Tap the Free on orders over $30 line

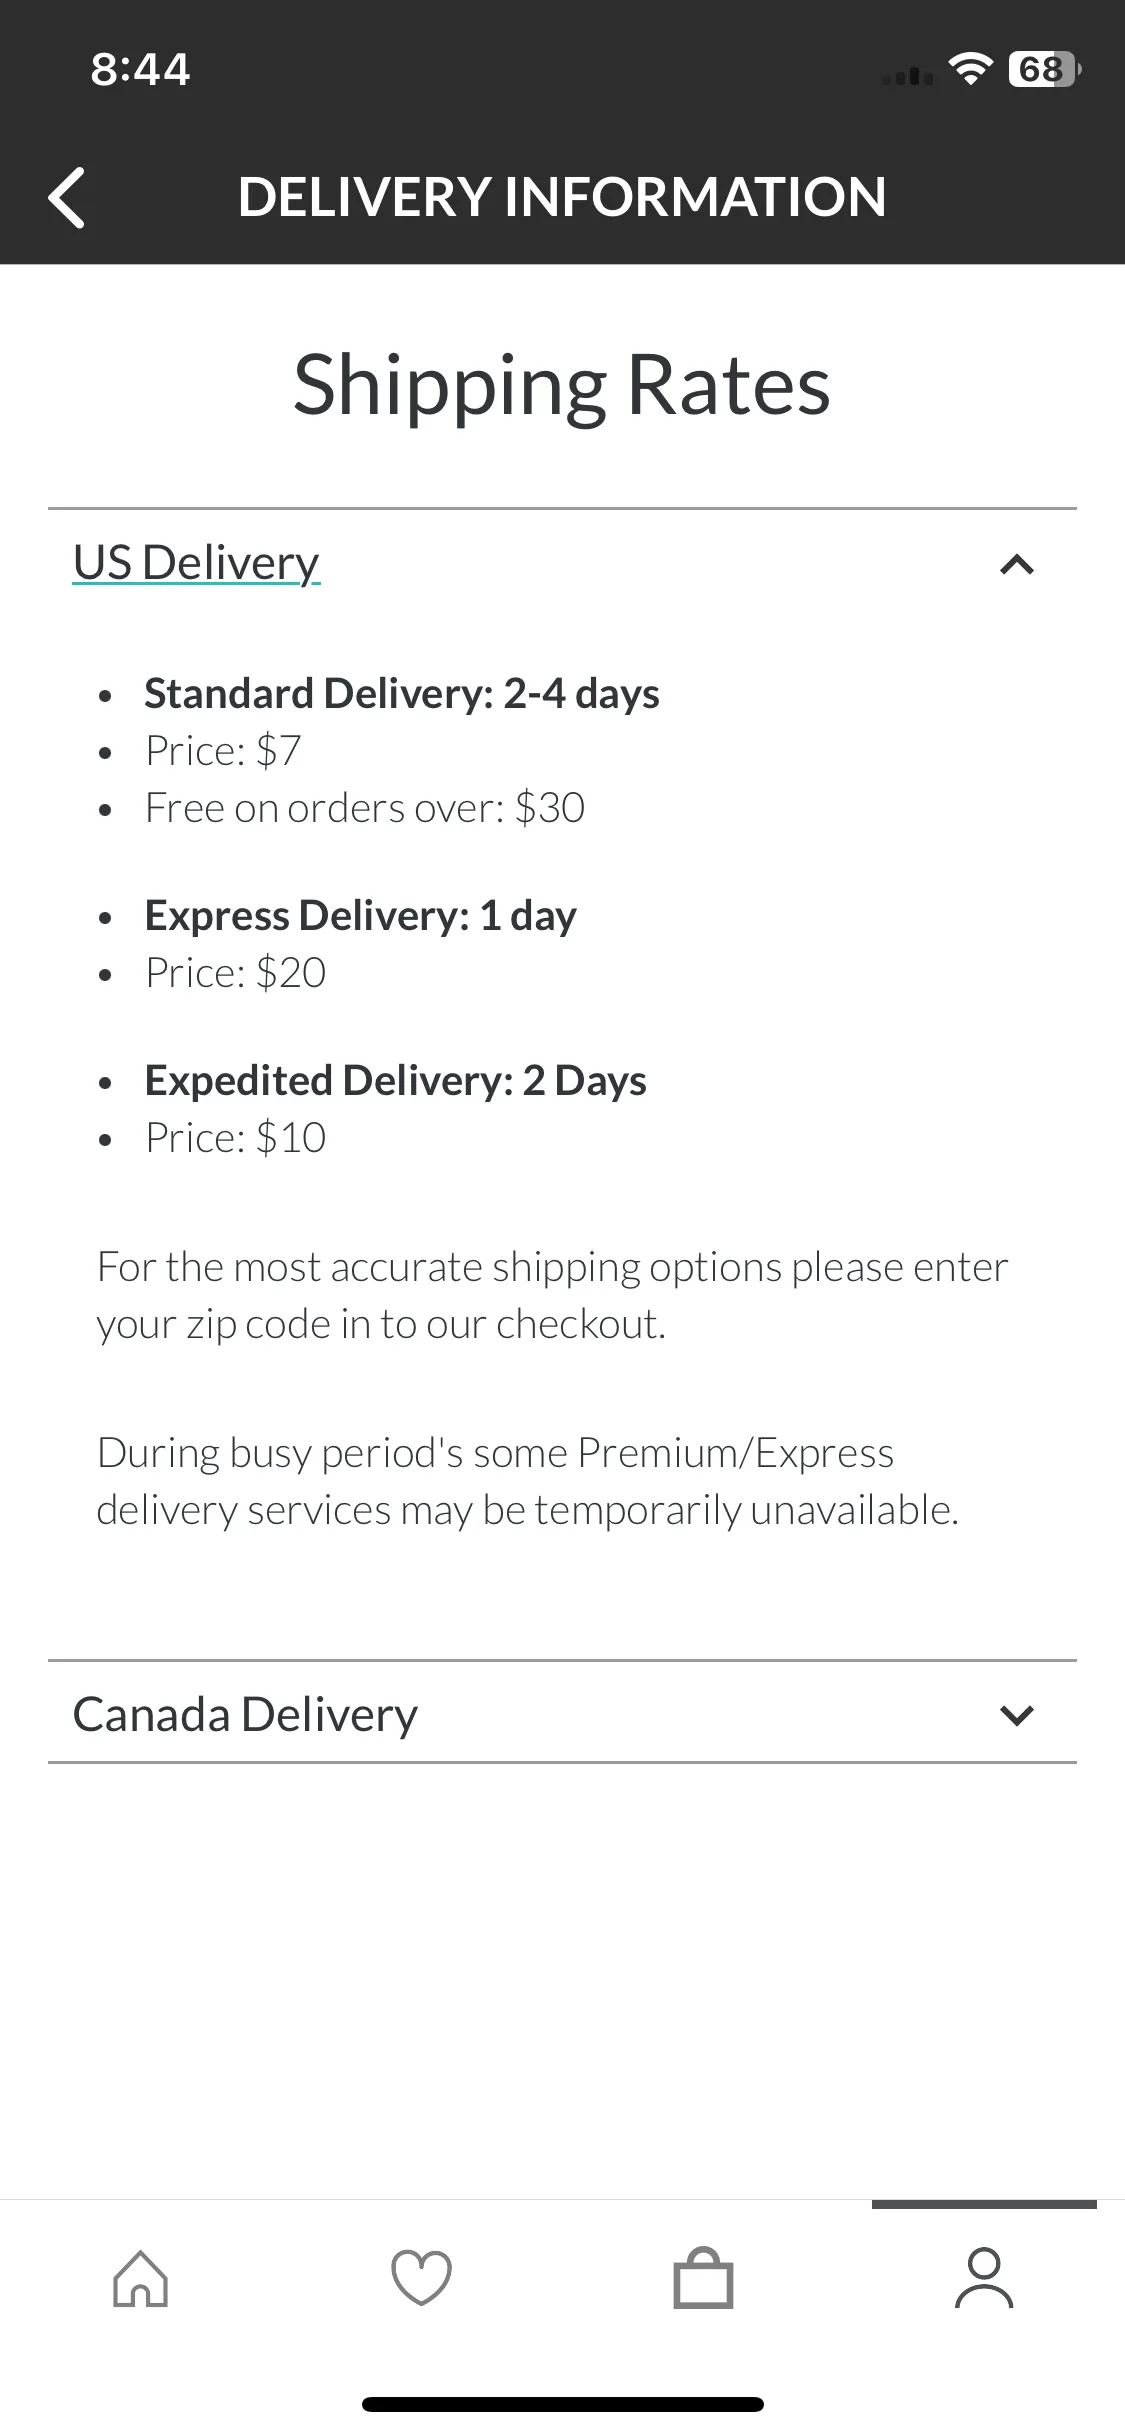tap(365, 808)
